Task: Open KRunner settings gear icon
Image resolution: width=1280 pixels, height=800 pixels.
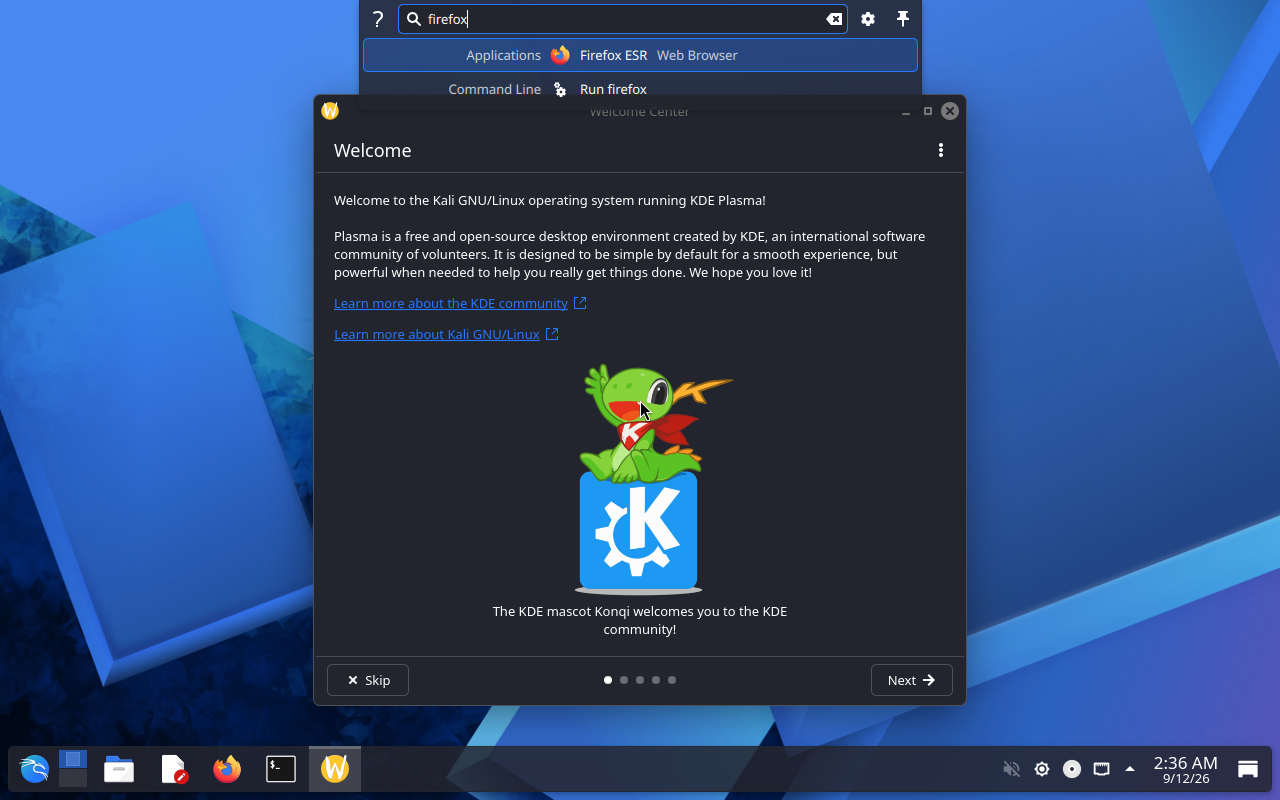Action: click(x=868, y=19)
